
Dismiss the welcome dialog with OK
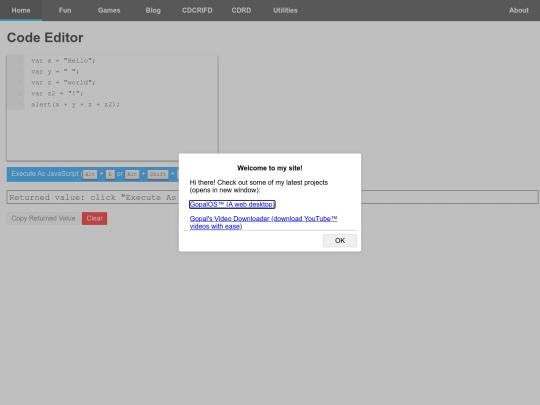pyautogui.click(x=340, y=240)
